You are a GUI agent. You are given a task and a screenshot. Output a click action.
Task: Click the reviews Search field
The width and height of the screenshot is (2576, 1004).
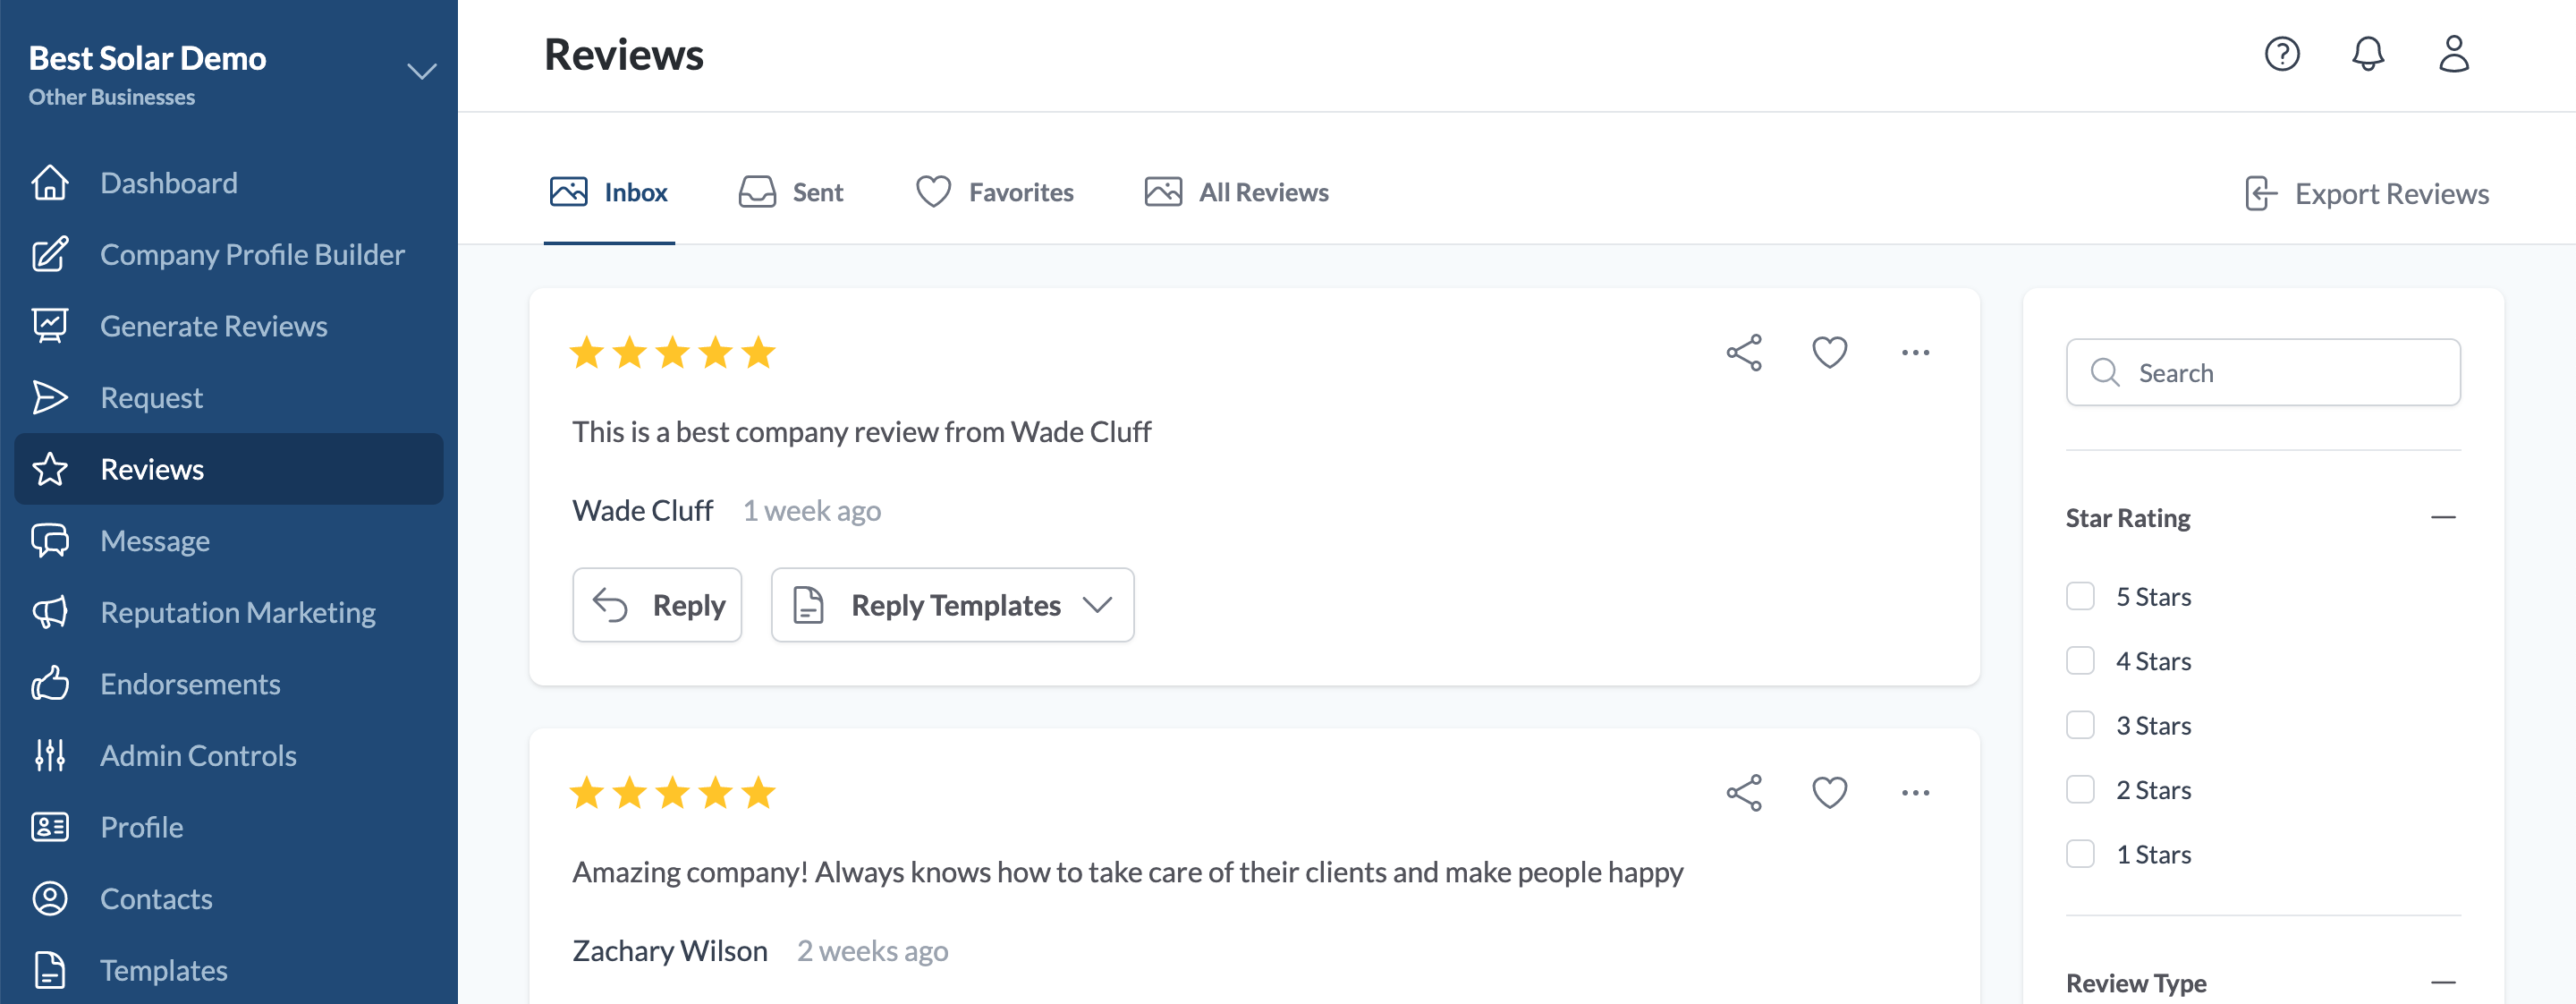(2263, 373)
